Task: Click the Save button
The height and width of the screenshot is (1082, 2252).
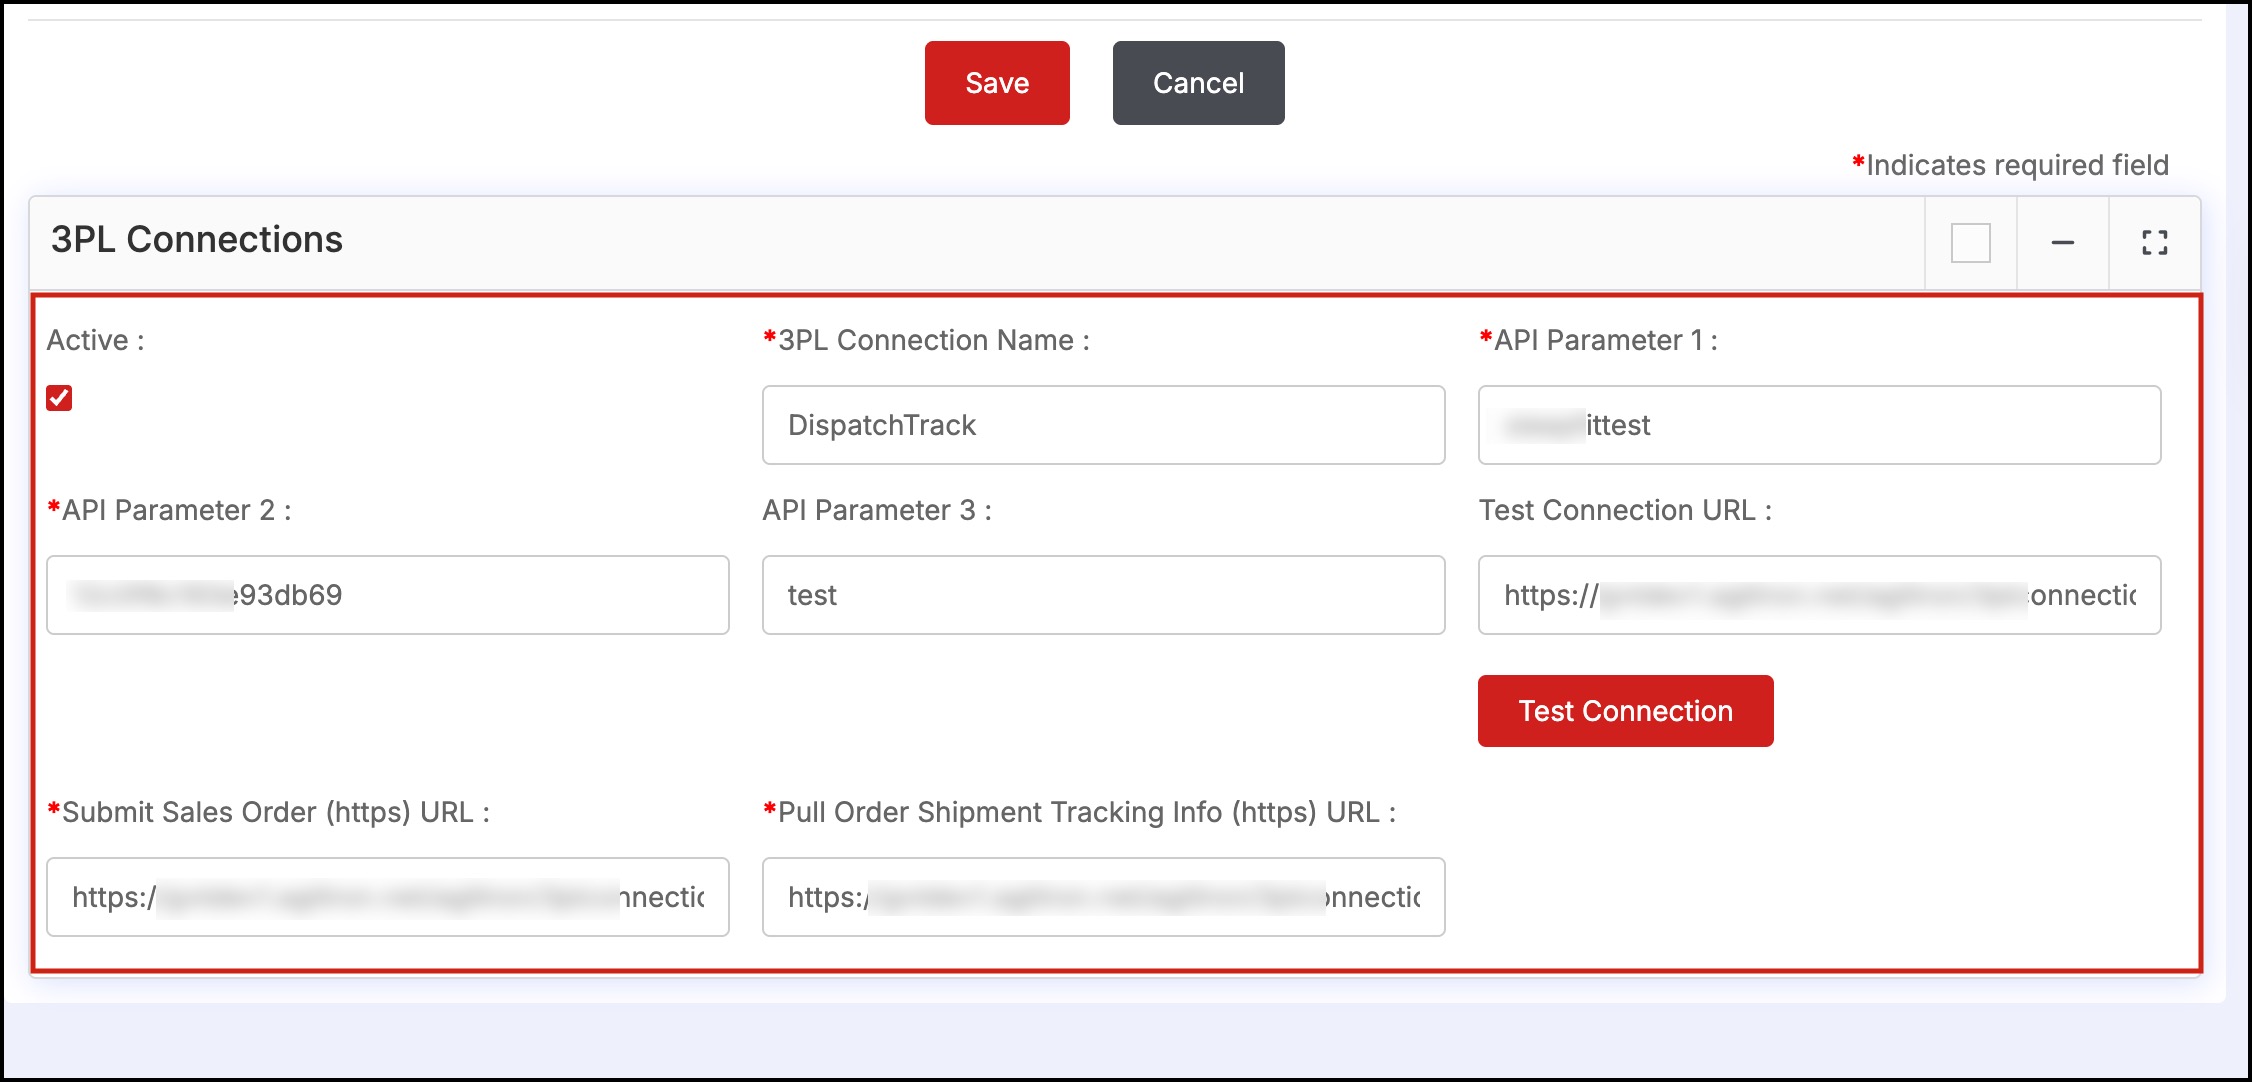Action: point(996,83)
